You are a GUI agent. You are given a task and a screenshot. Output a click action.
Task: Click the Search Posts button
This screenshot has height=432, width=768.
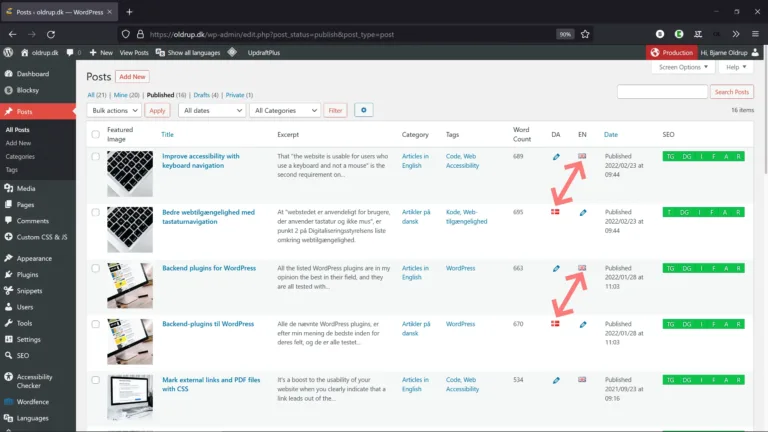[x=732, y=92]
